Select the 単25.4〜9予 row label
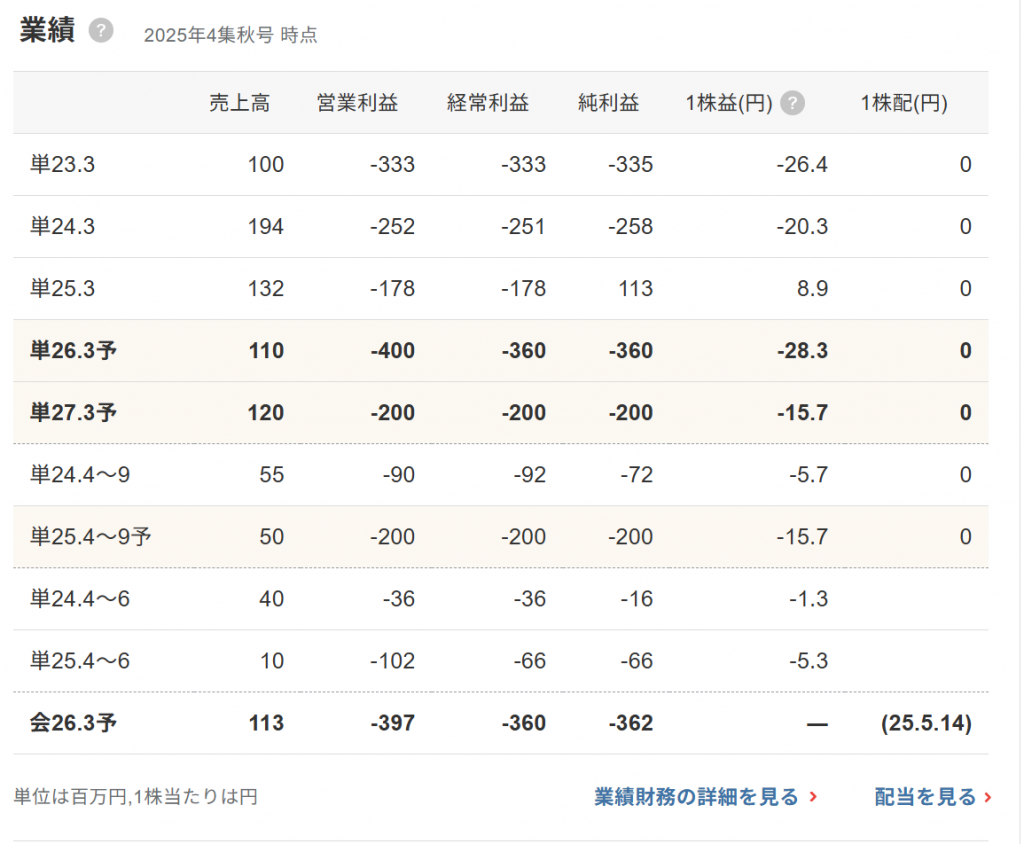 point(90,537)
